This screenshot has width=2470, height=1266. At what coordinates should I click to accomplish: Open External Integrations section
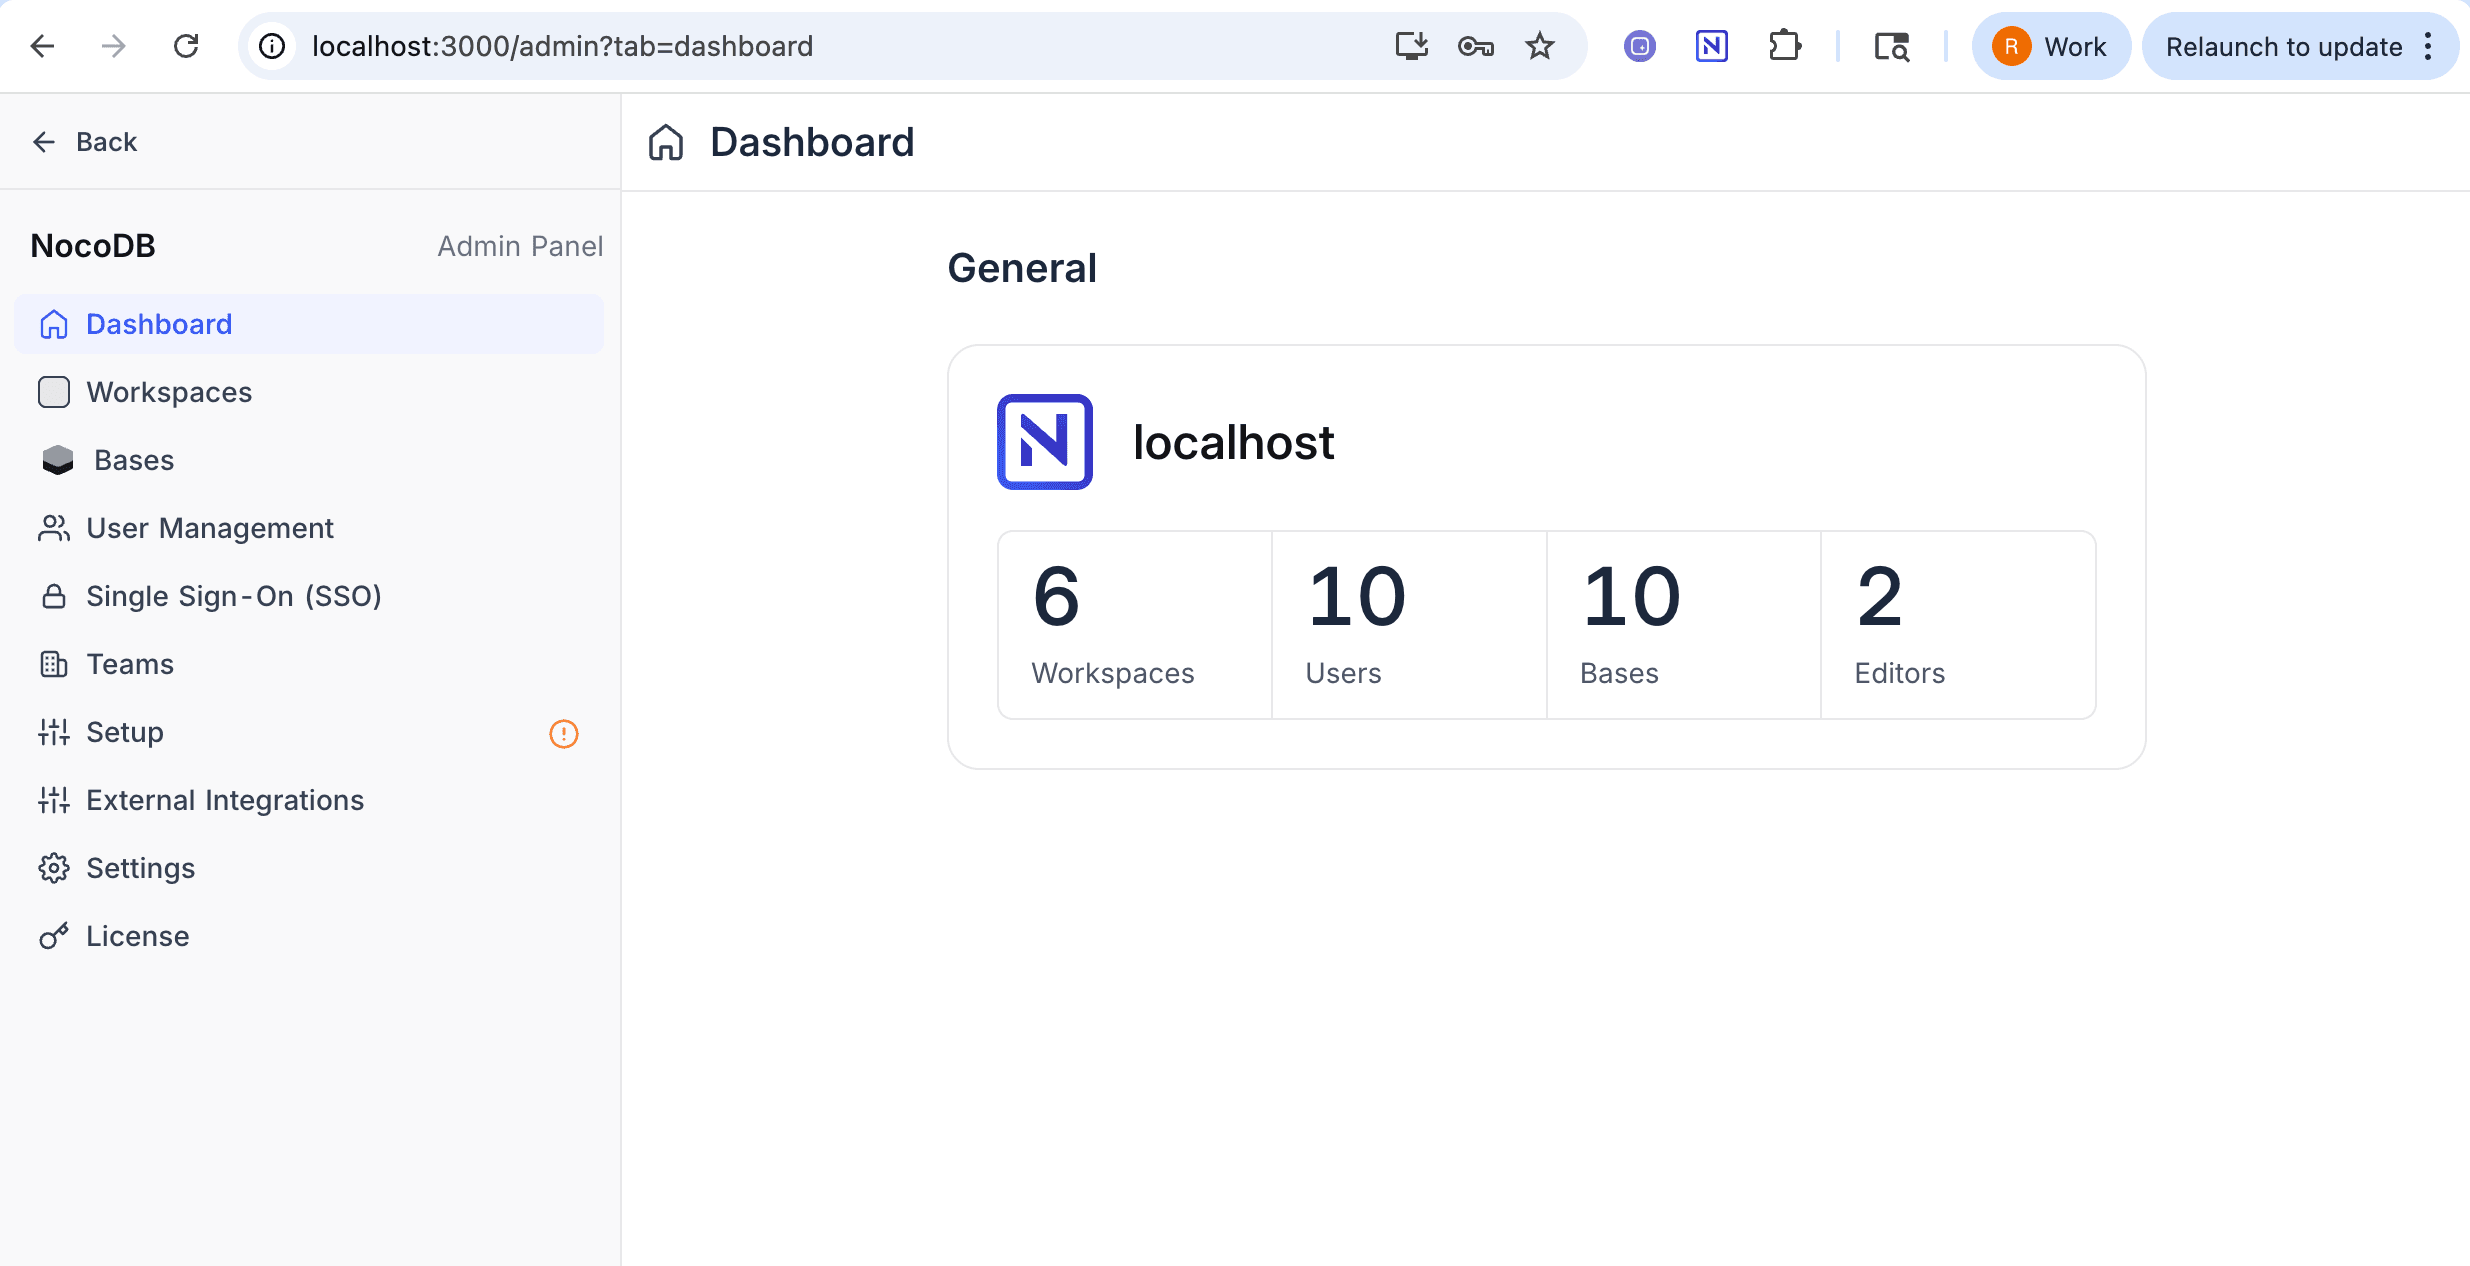(225, 800)
